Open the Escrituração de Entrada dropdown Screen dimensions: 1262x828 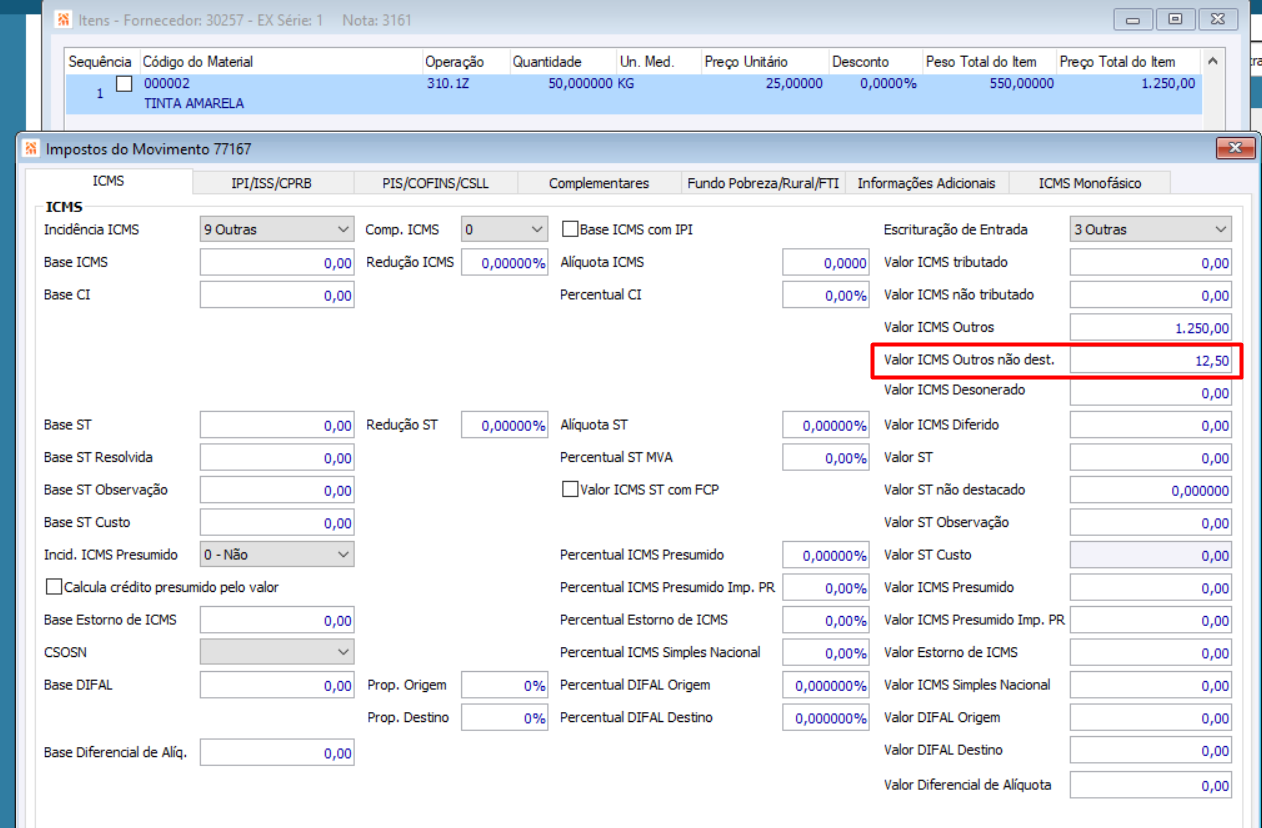coord(1150,229)
